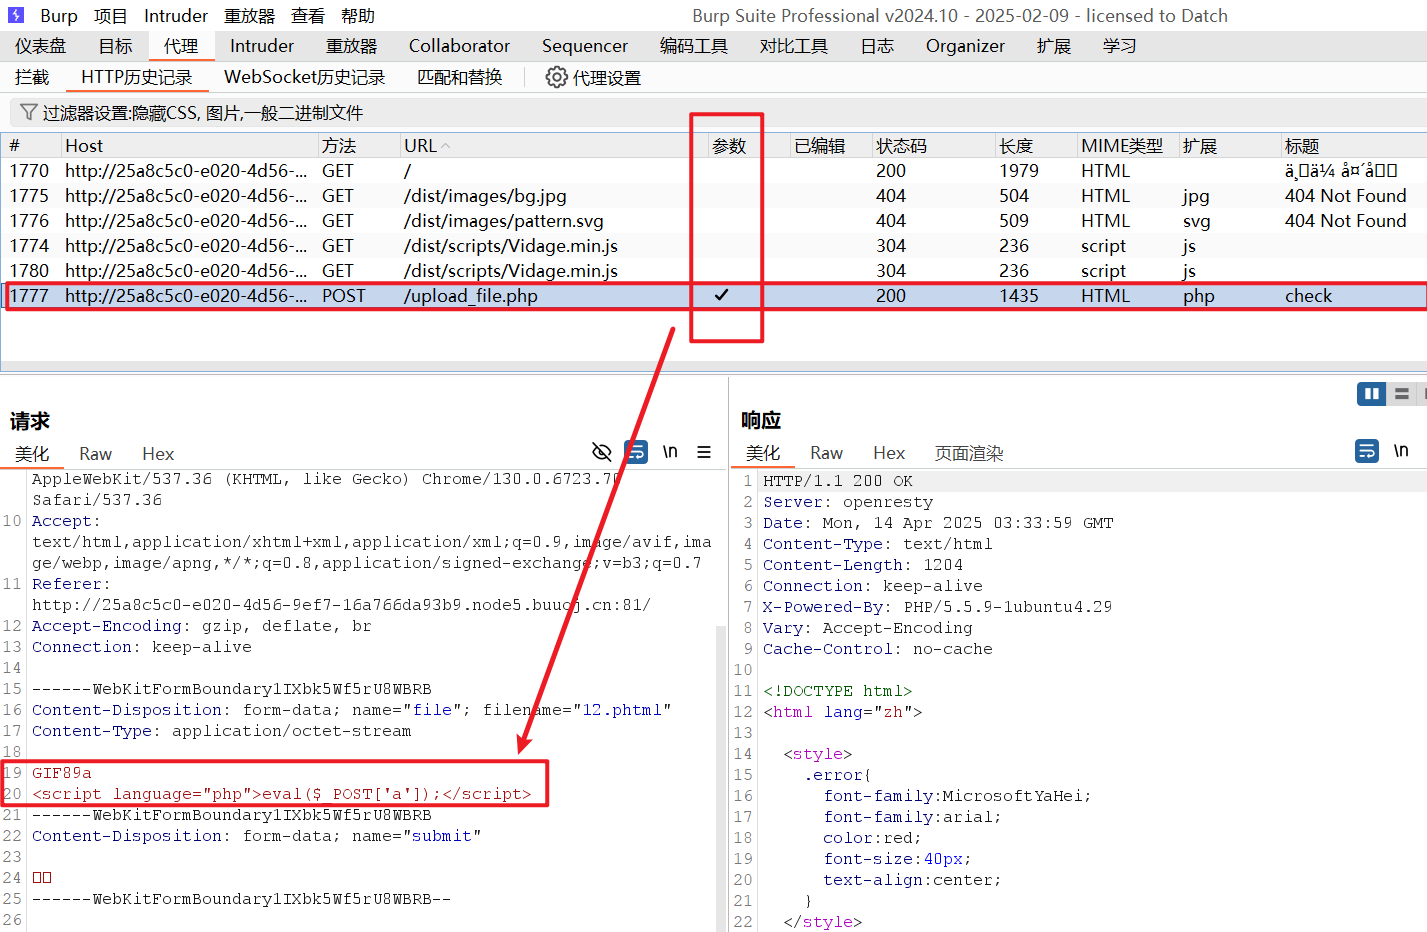Switch to 重放器 main tab
This screenshot has width=1427, height=932.
click(x=352, y=46)
